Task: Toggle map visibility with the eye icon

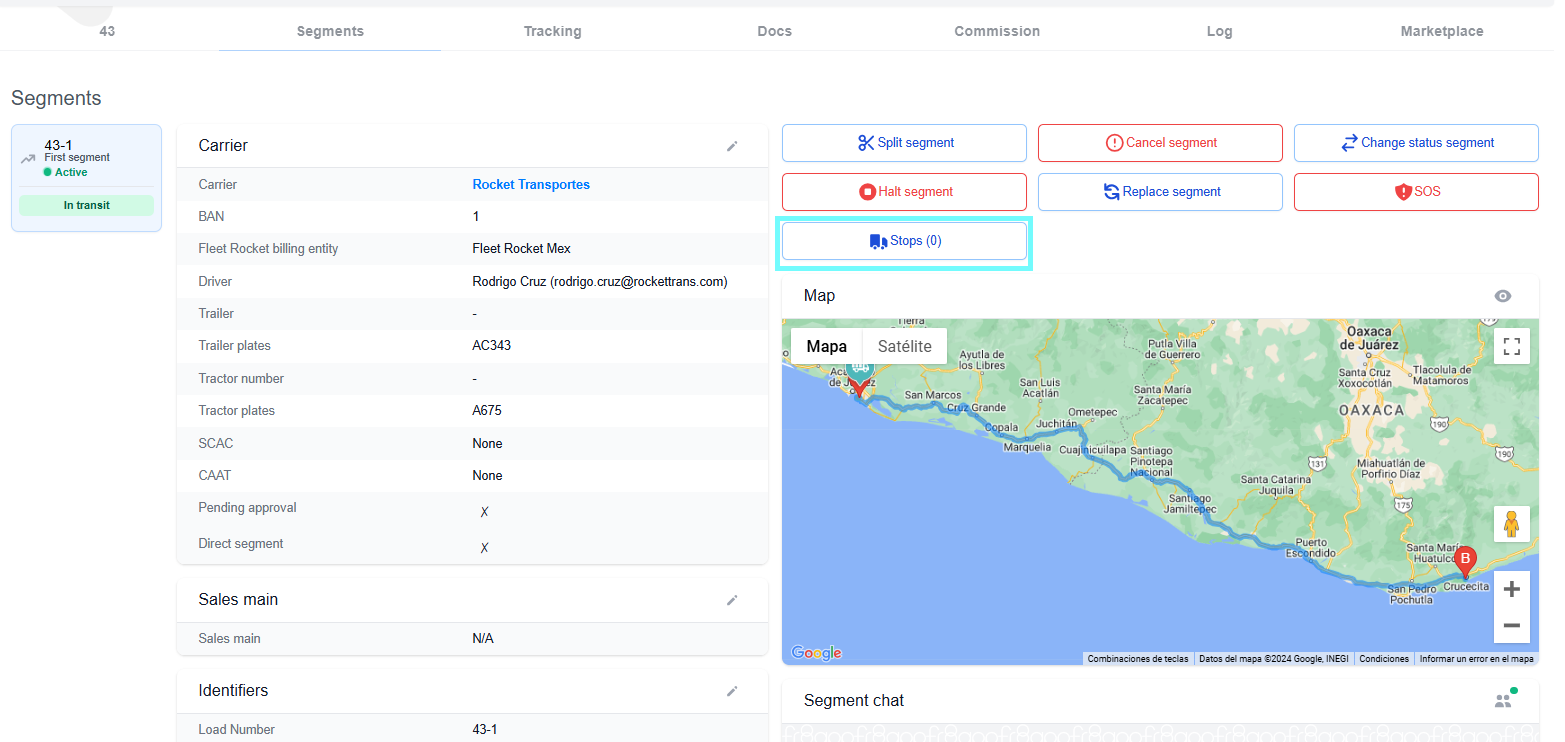Action: [1502, 296]
